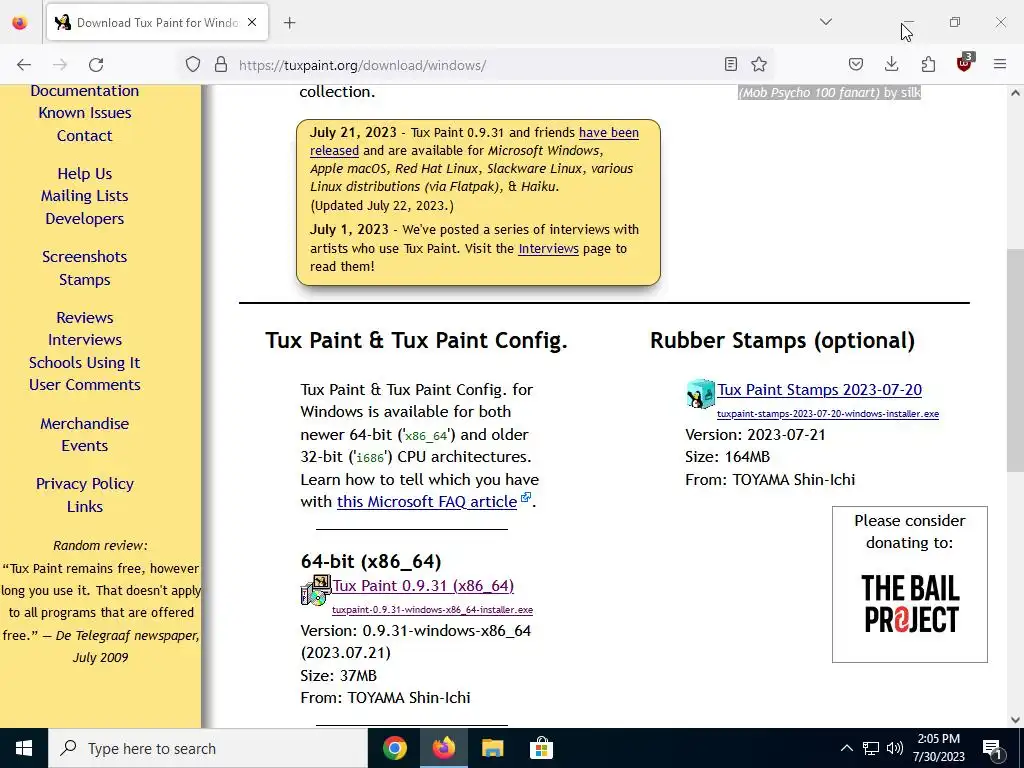The width and height of the screenshot is (1024, 768).
Task: View the Screenshots page
Action: [85, 257]
